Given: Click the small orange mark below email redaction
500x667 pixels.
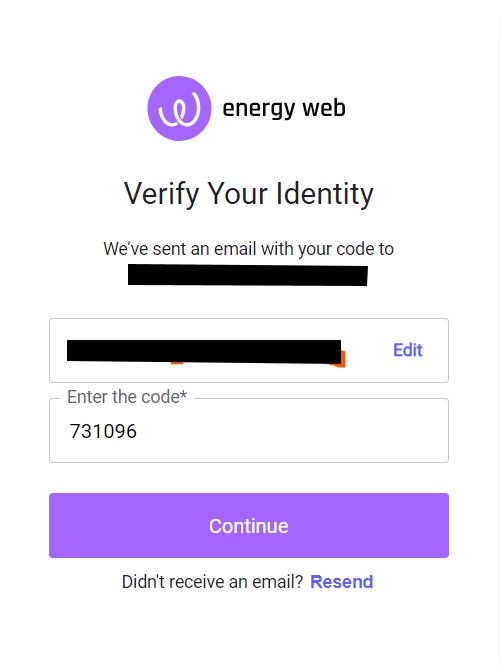Looking at the screenshot, I should click(x=177, y=362).
